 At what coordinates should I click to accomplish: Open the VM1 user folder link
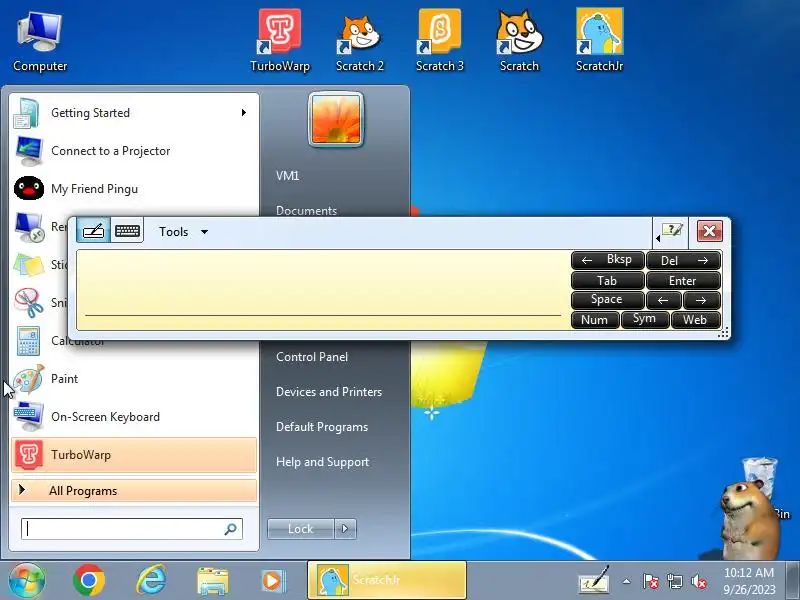pyautogui.click(x=287, y=176)
